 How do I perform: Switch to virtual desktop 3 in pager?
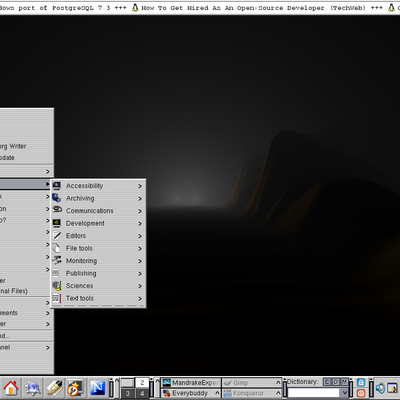tap(127, 393)
